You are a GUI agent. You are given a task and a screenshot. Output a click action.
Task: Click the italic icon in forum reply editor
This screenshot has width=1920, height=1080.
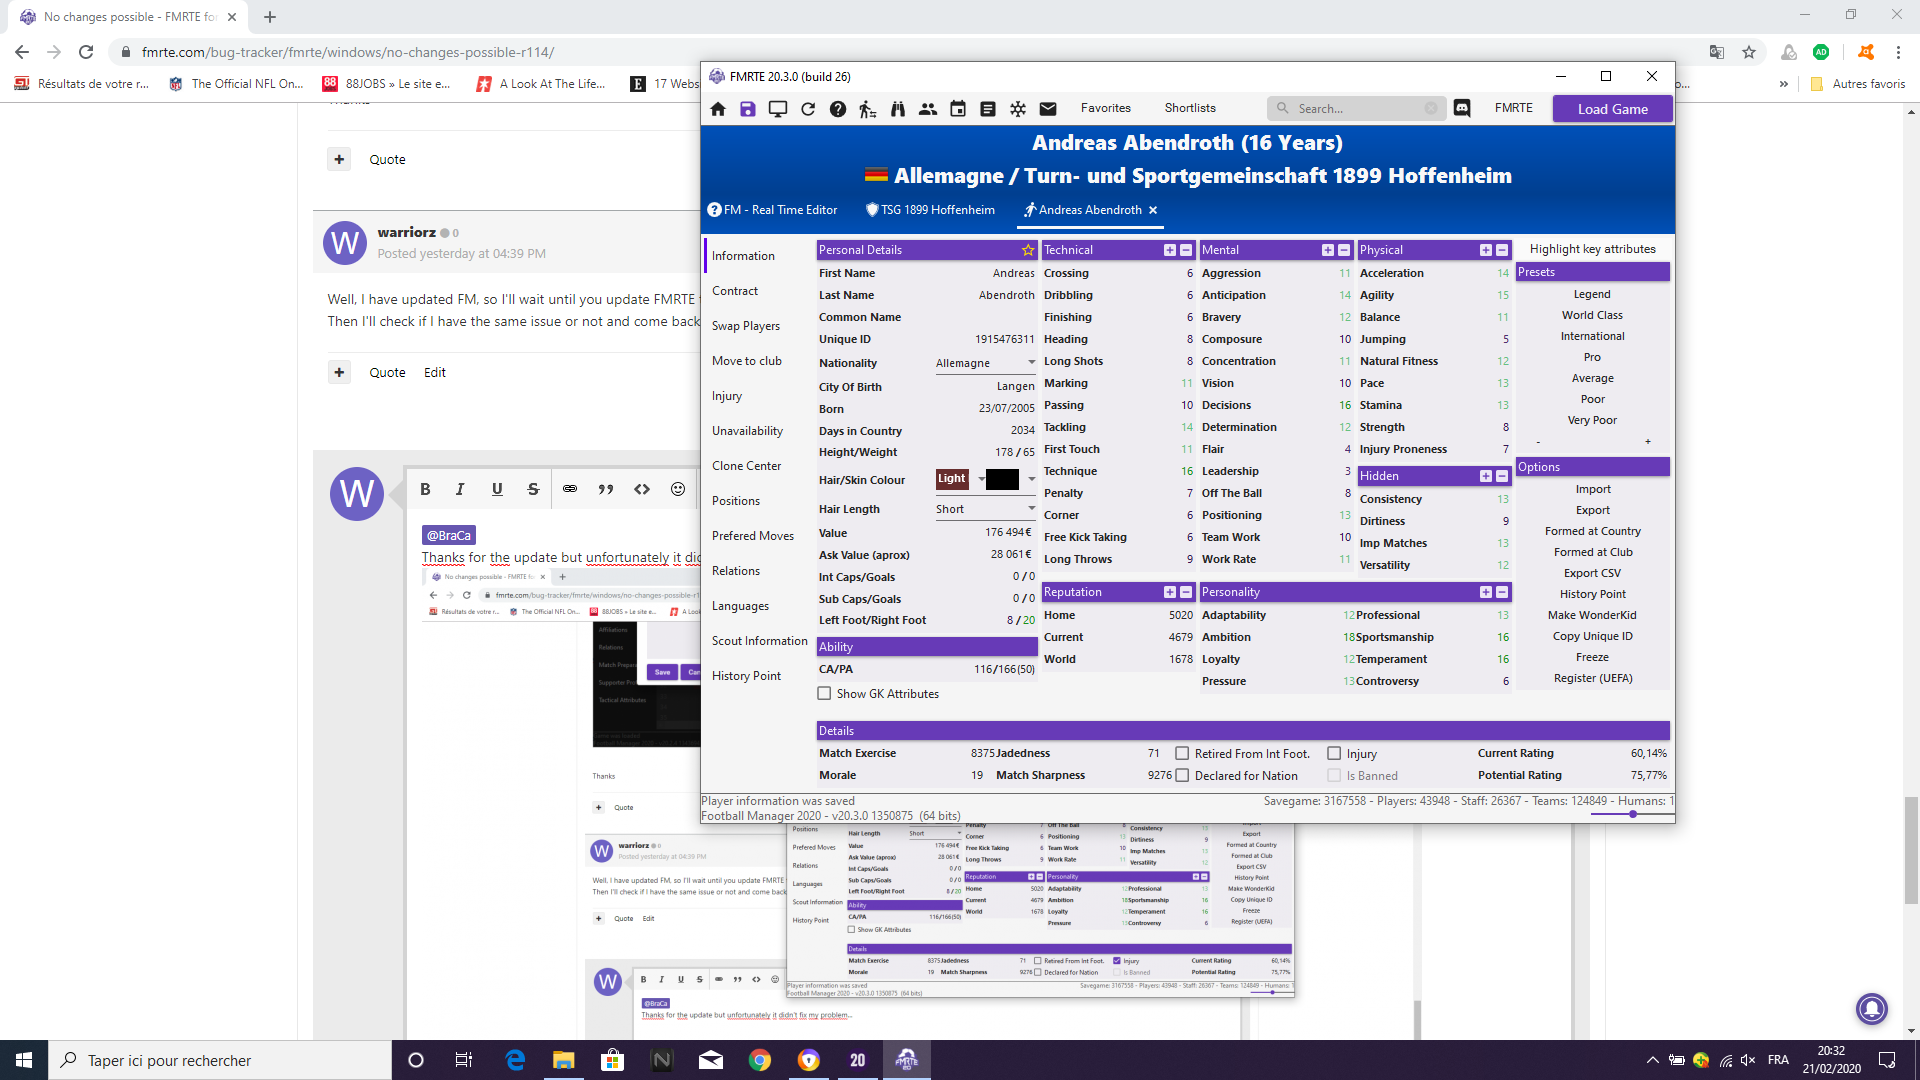(x=460, y=489)
